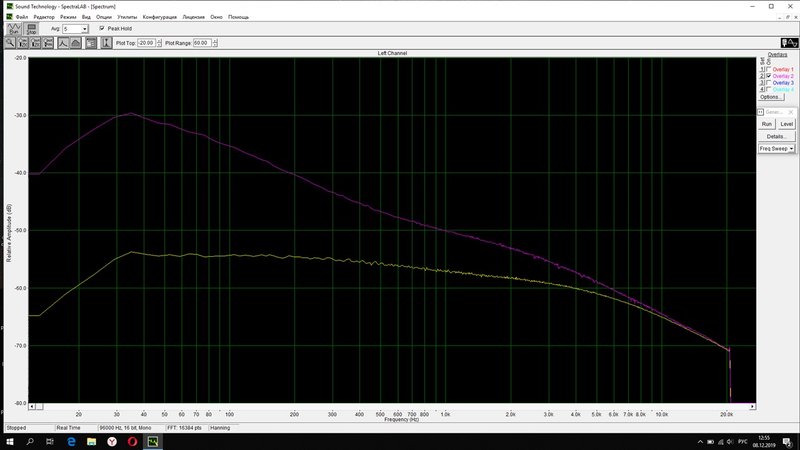Image resolution: width=800 pixels, height=450 pixels.
Task: Close the generator panel
Action: pos(791,112)
